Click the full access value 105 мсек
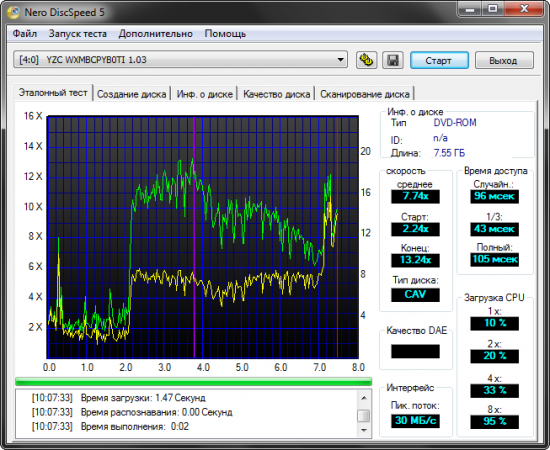 [495, 260]
